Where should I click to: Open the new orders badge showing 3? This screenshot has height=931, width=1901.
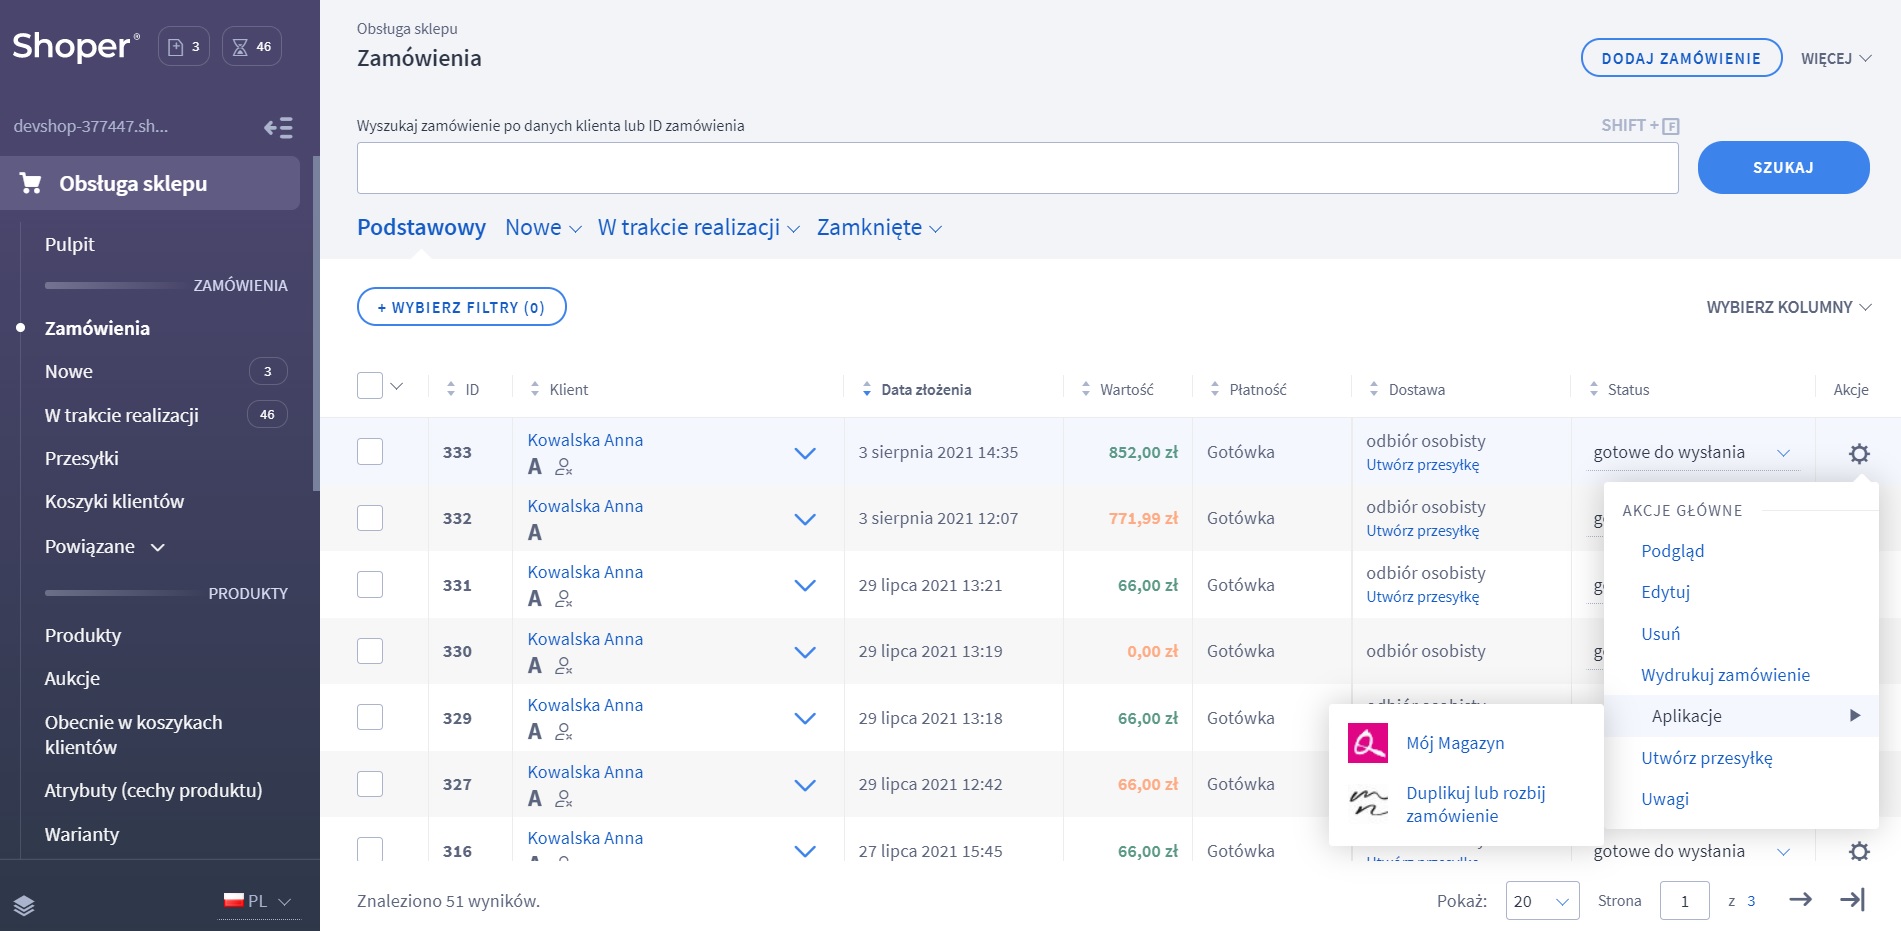click(x=184, y=46)
